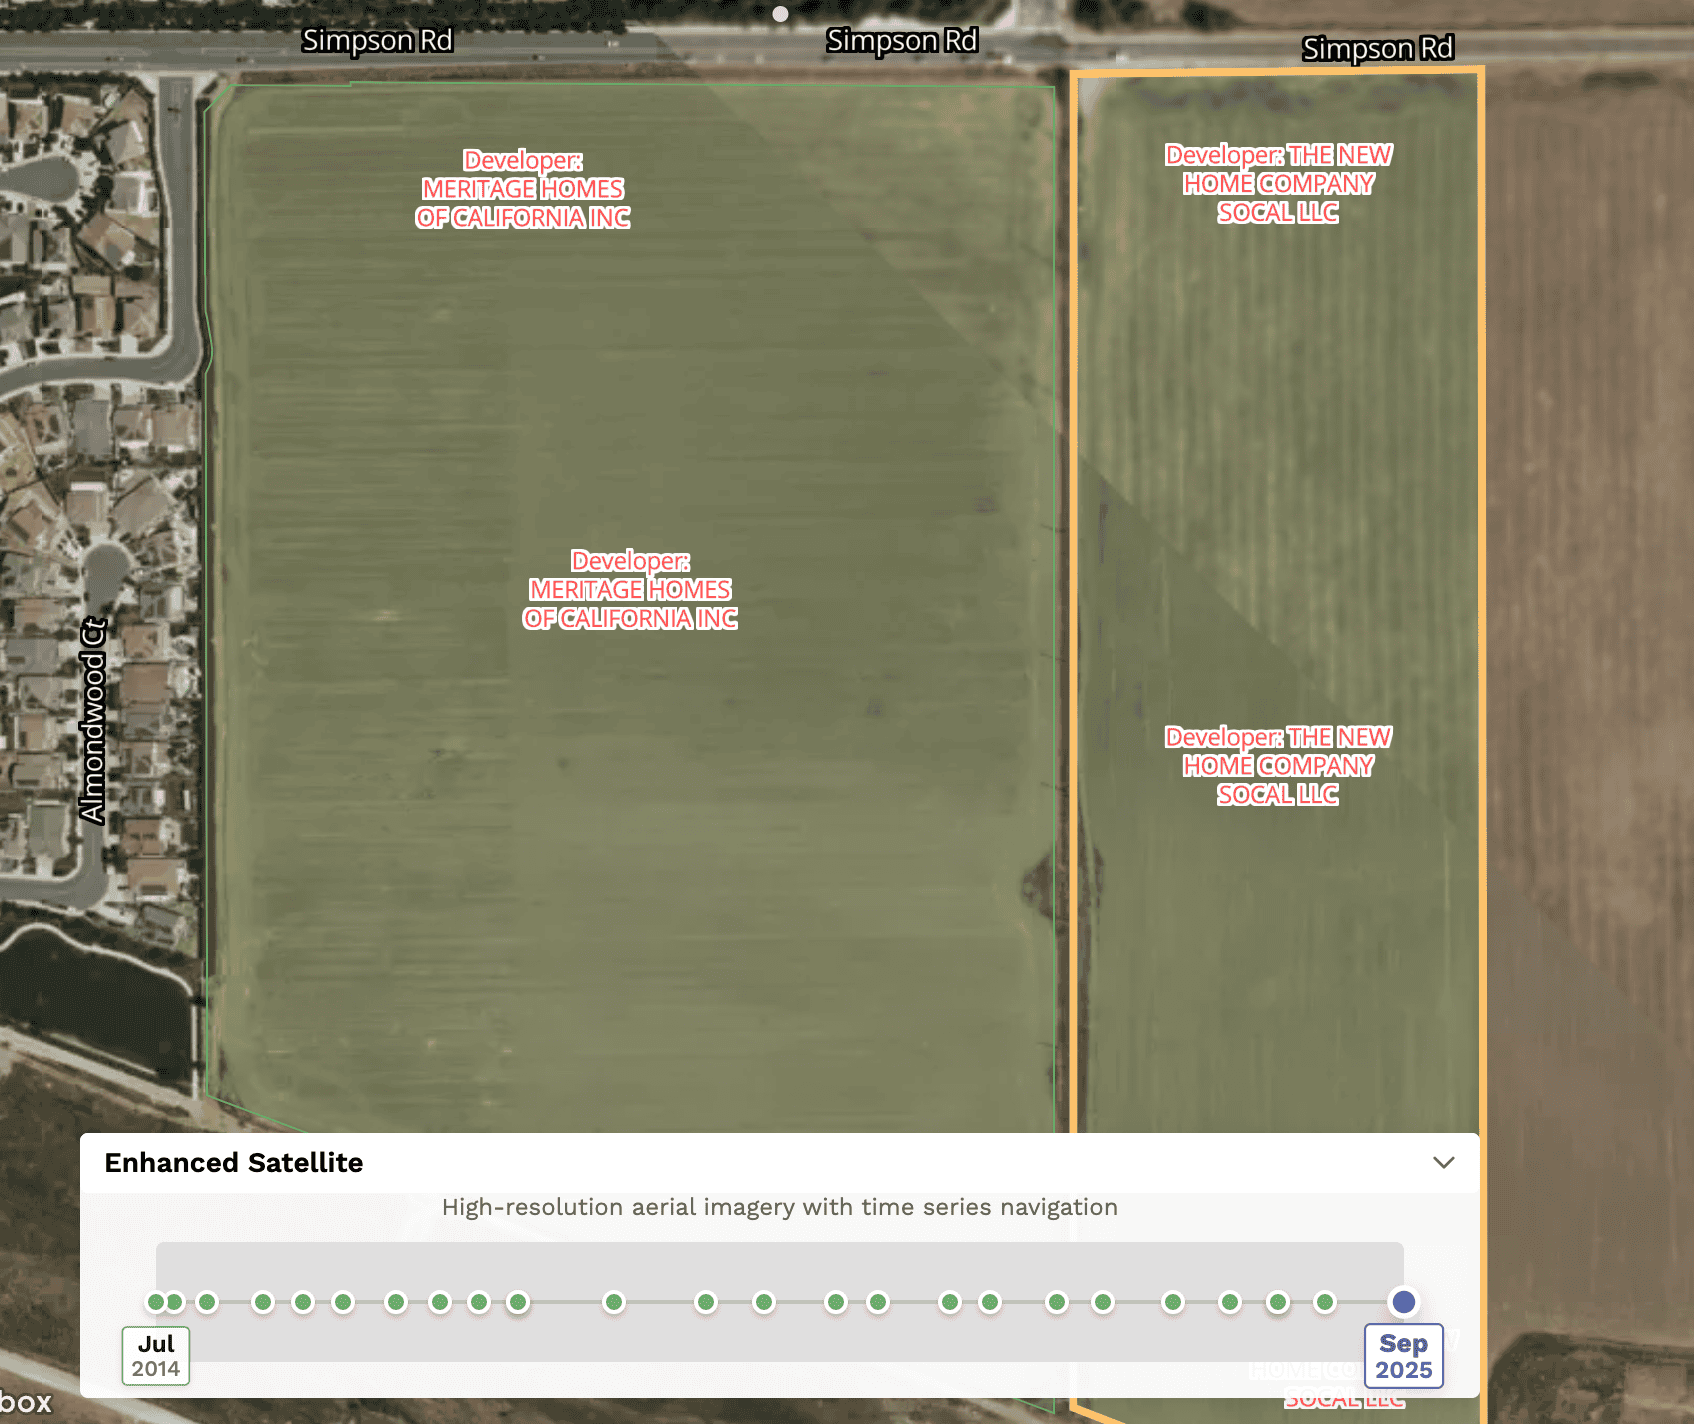The height and width of the screenshot is (1424, 1694).
Task: Click the Almondwood Ct street label
Action: point(93,720)
